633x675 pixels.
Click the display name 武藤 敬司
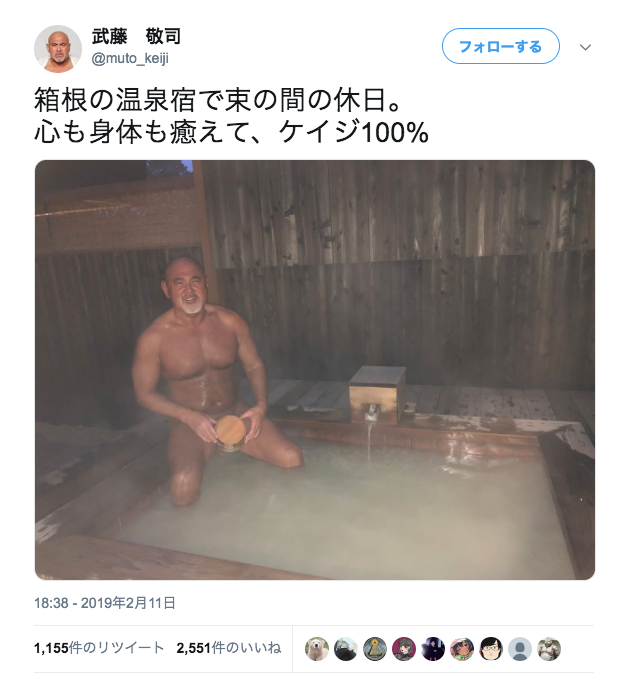tap(136, 36)
